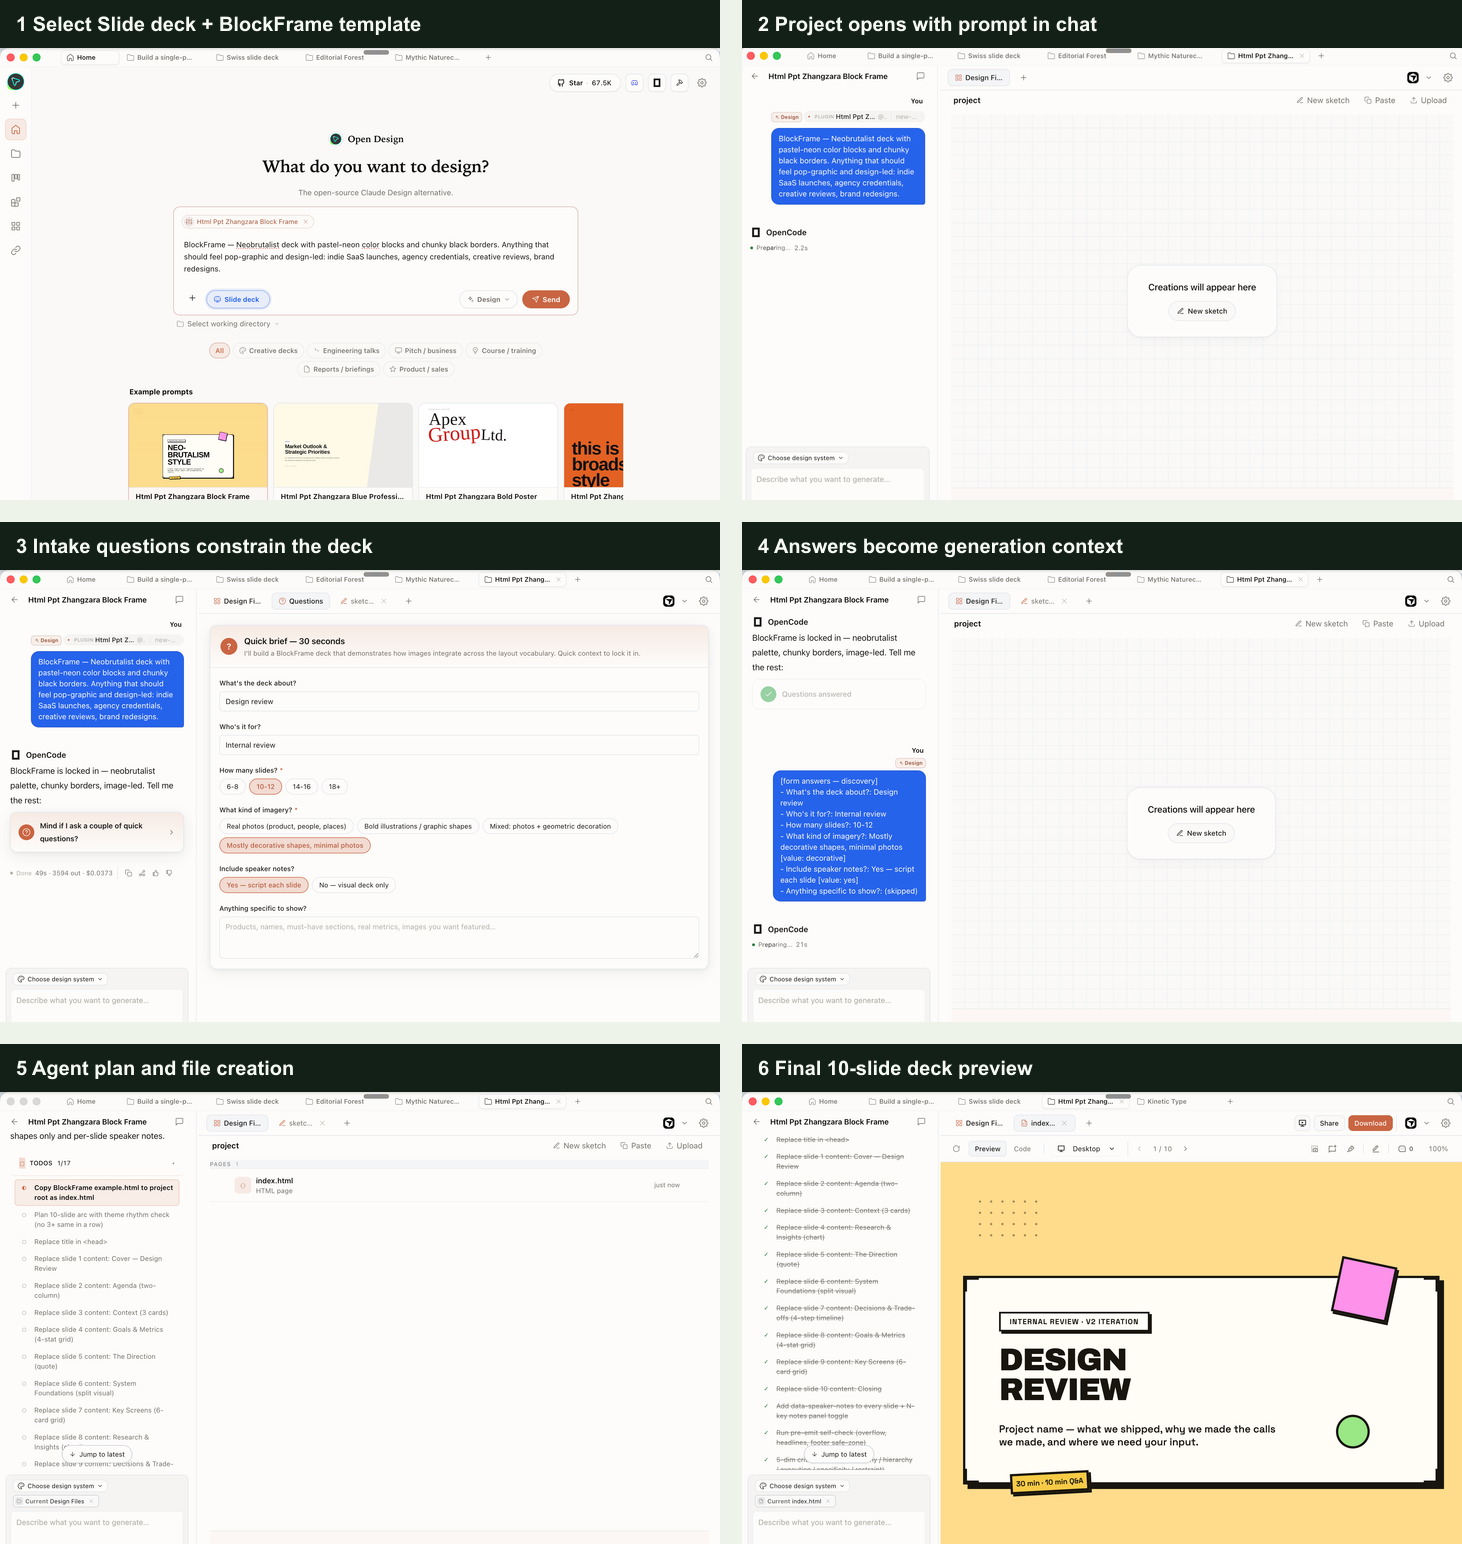Select the Engineering talks filter chip
The width and height of the screenshot is (1462, 1544).
click(346, 351)
